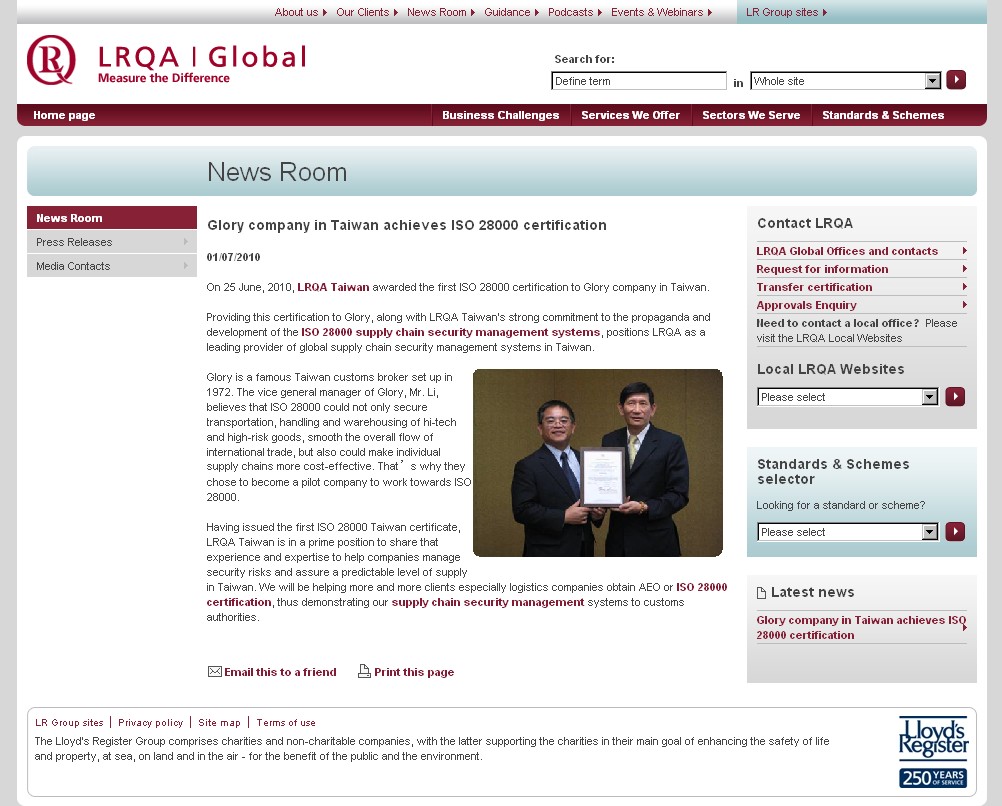Expand the About us top menu
The height and width of the screenshot is (806, 1002).
pos(300,12)
